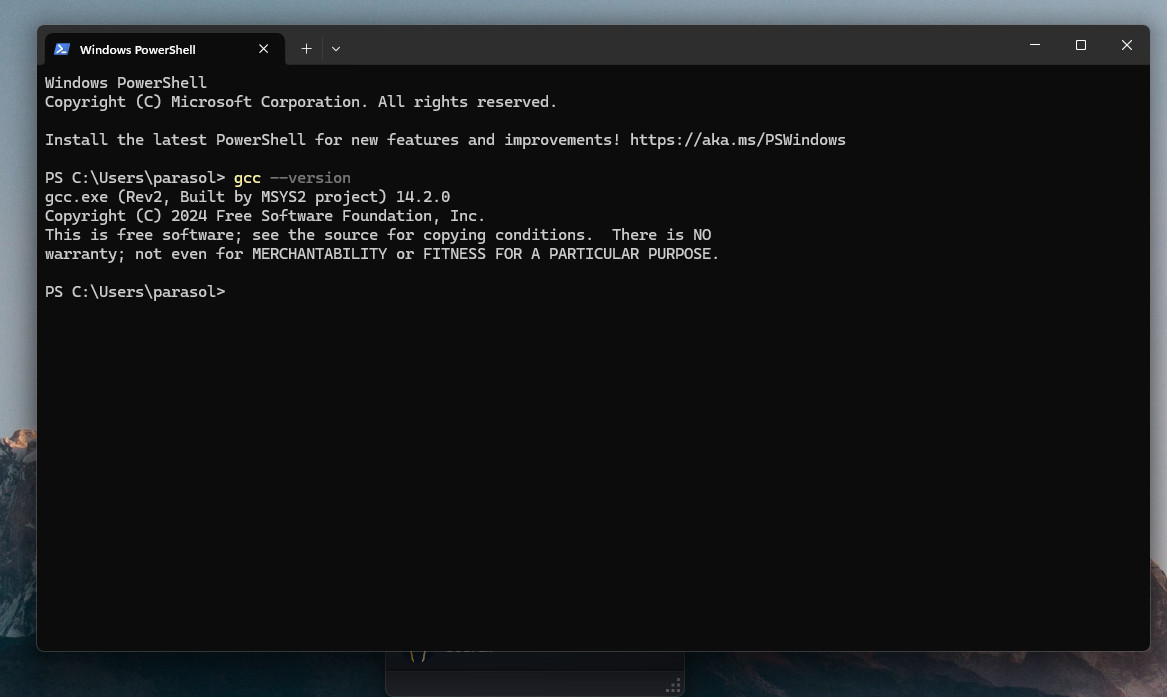This screenshot has height=697, width=1167.
Task: Click the last empty 'PS C:\Users\parasol>' prompt
Action: pyautogui.click(x=135, y=292)
